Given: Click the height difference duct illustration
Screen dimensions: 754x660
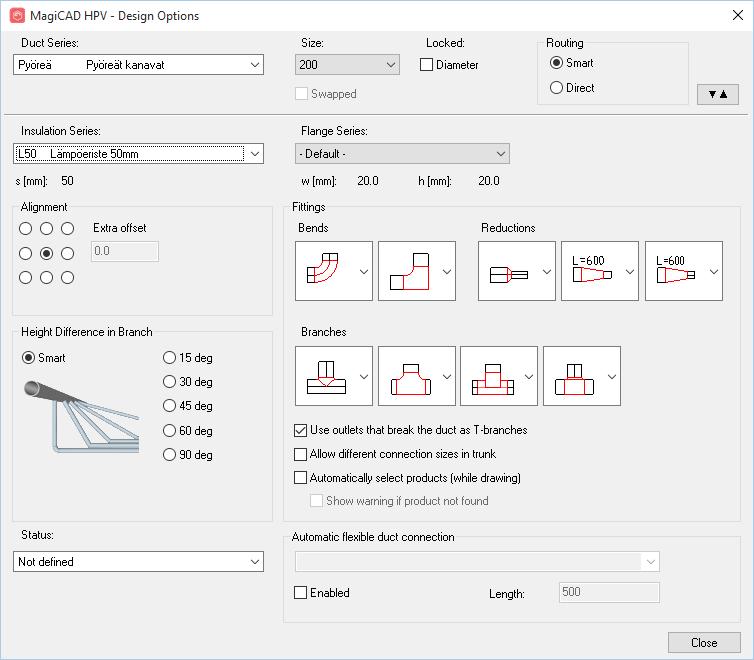Looking at the screenshot, I should [81, 416].
